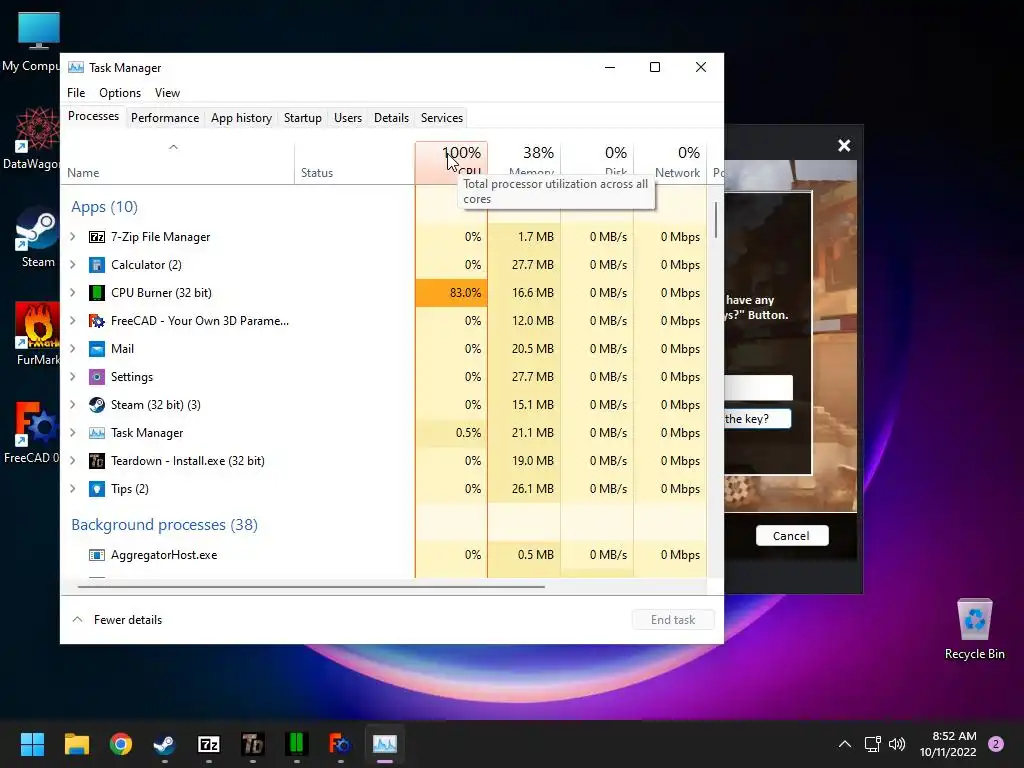1024x768 pixels.
Task: Expand the 7-Zip File Manager process group
Action: [x=73, y=237]
